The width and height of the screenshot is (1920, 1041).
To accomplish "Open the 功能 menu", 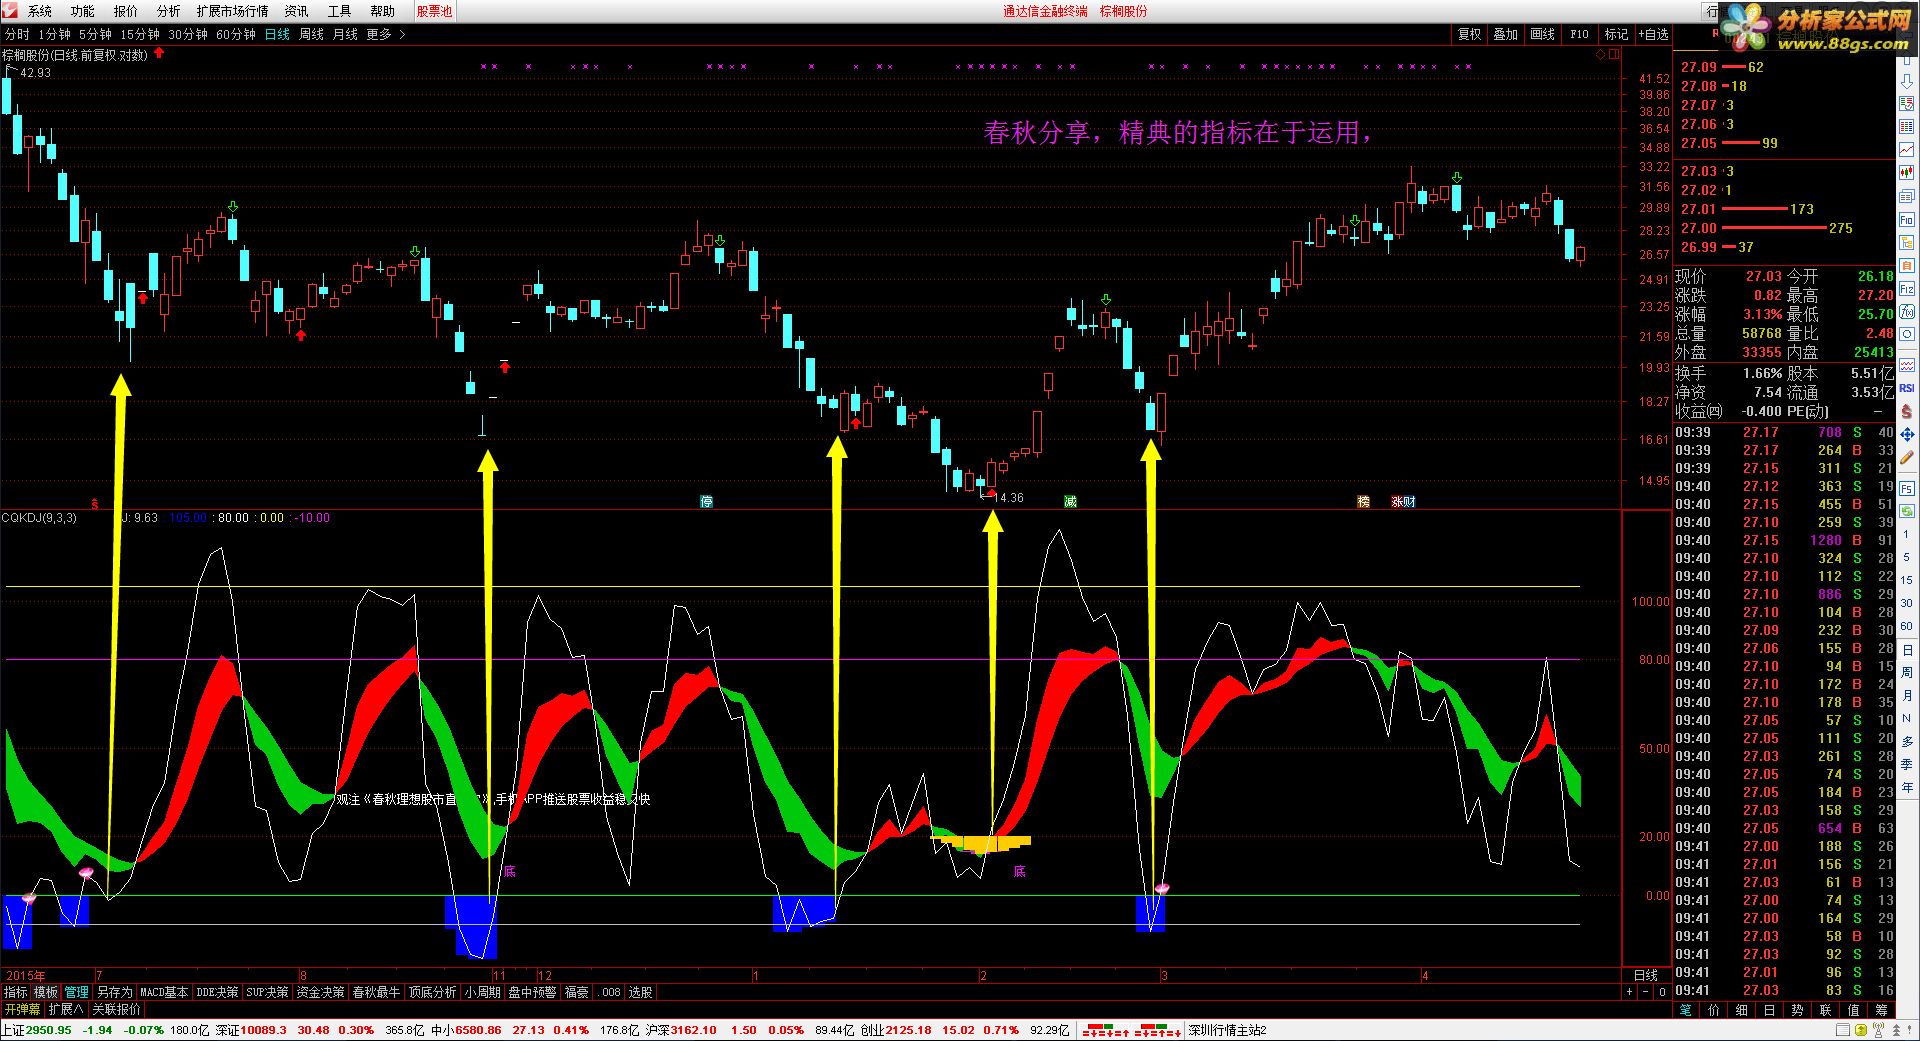I will point(83,11).
